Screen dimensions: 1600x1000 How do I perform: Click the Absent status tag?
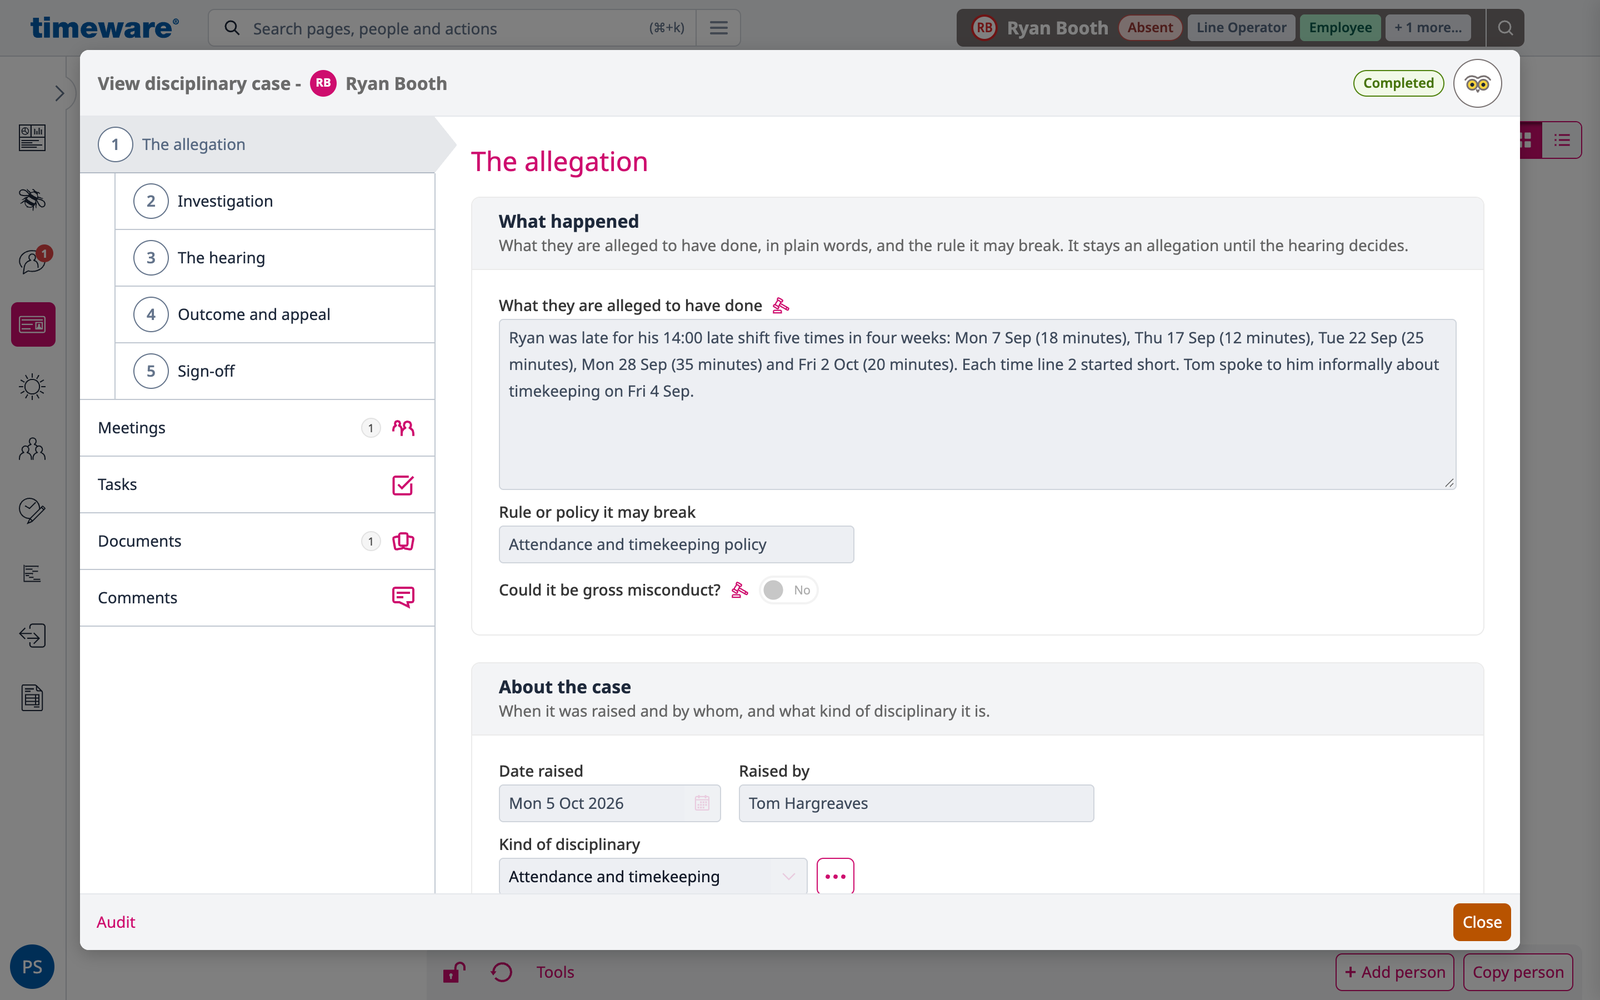pyautogui.click(x=1150, y=28)
